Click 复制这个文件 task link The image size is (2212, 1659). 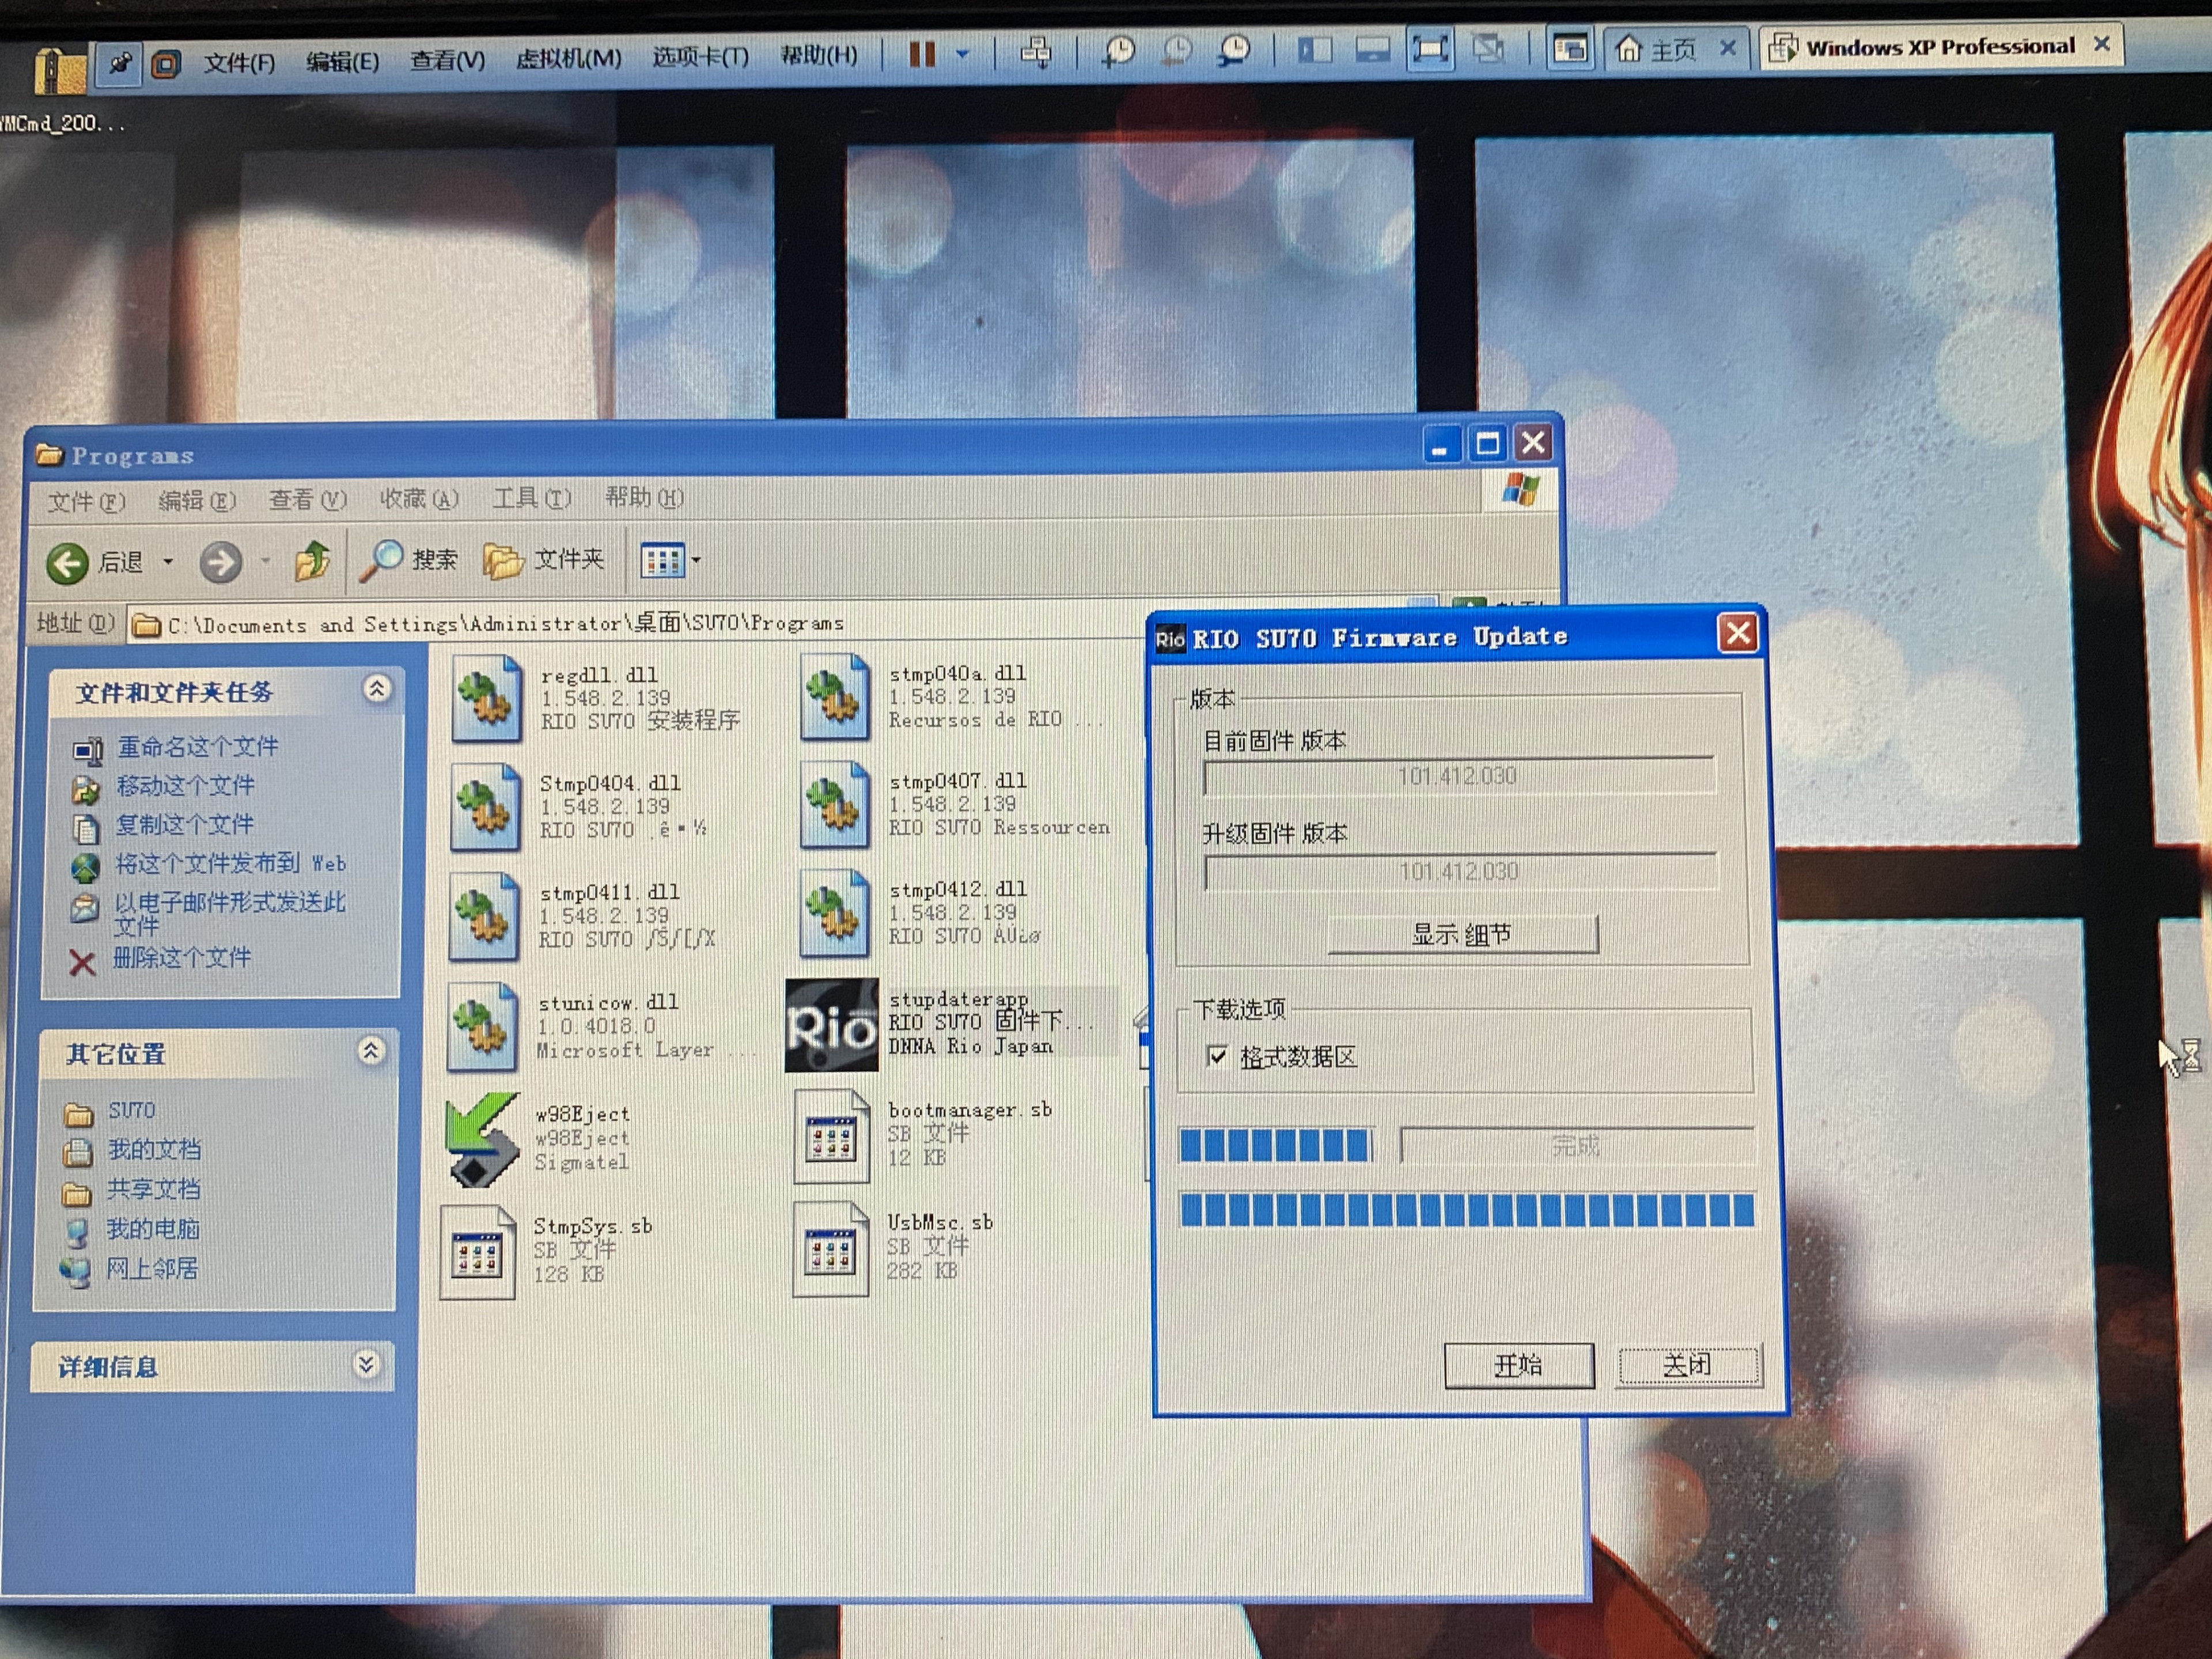point(185,825)
